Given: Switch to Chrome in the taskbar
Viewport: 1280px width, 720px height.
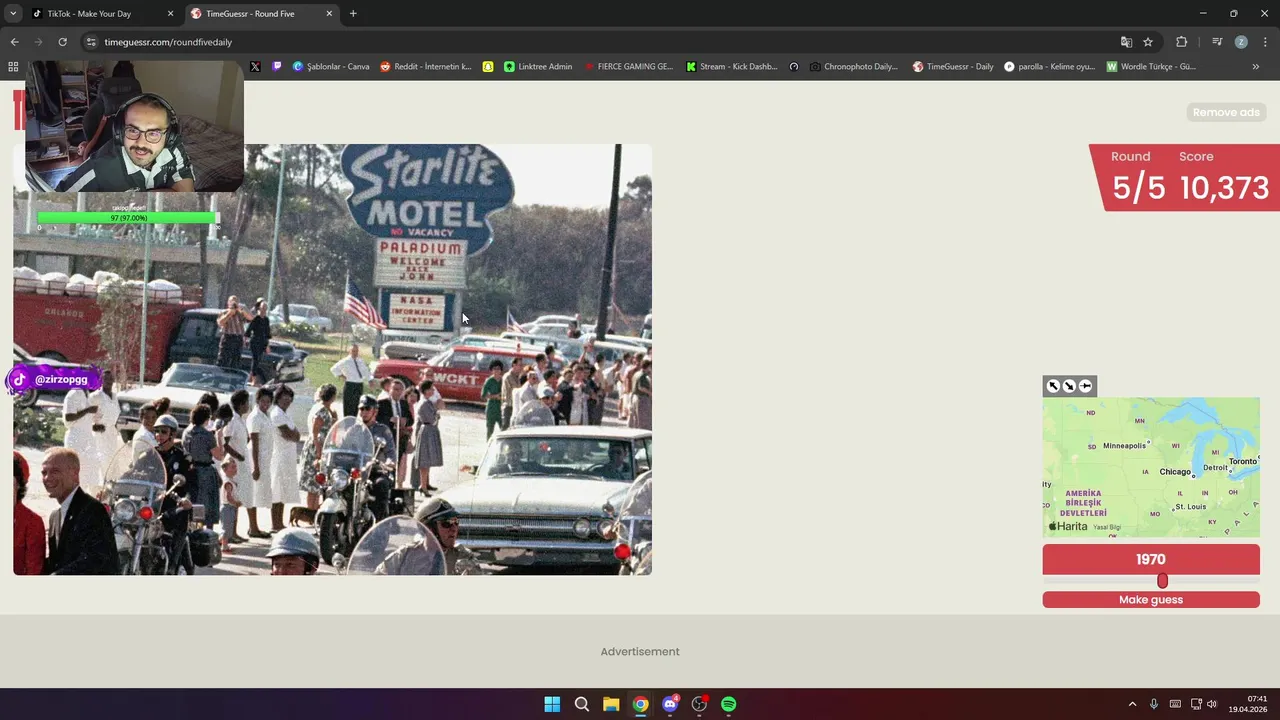Looking at the screenshot, I should tap(640, 704).
